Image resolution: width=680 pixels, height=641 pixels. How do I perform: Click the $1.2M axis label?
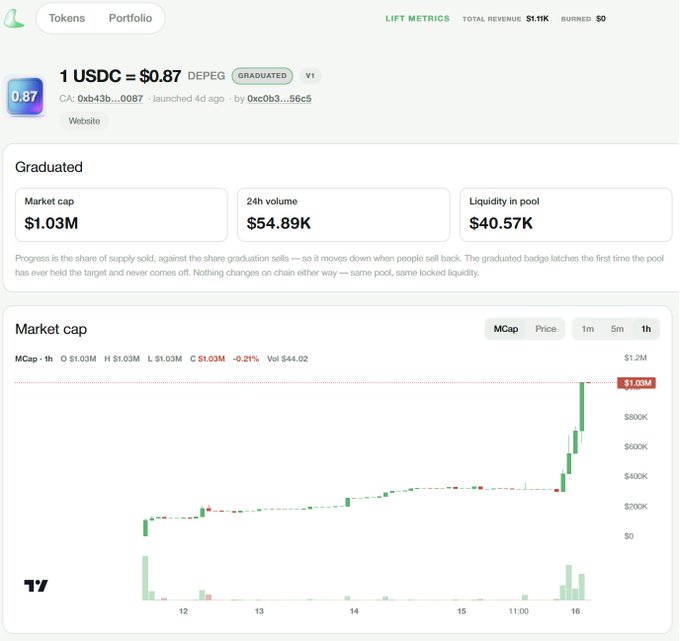pyautogui.click(x=635, y=358)
